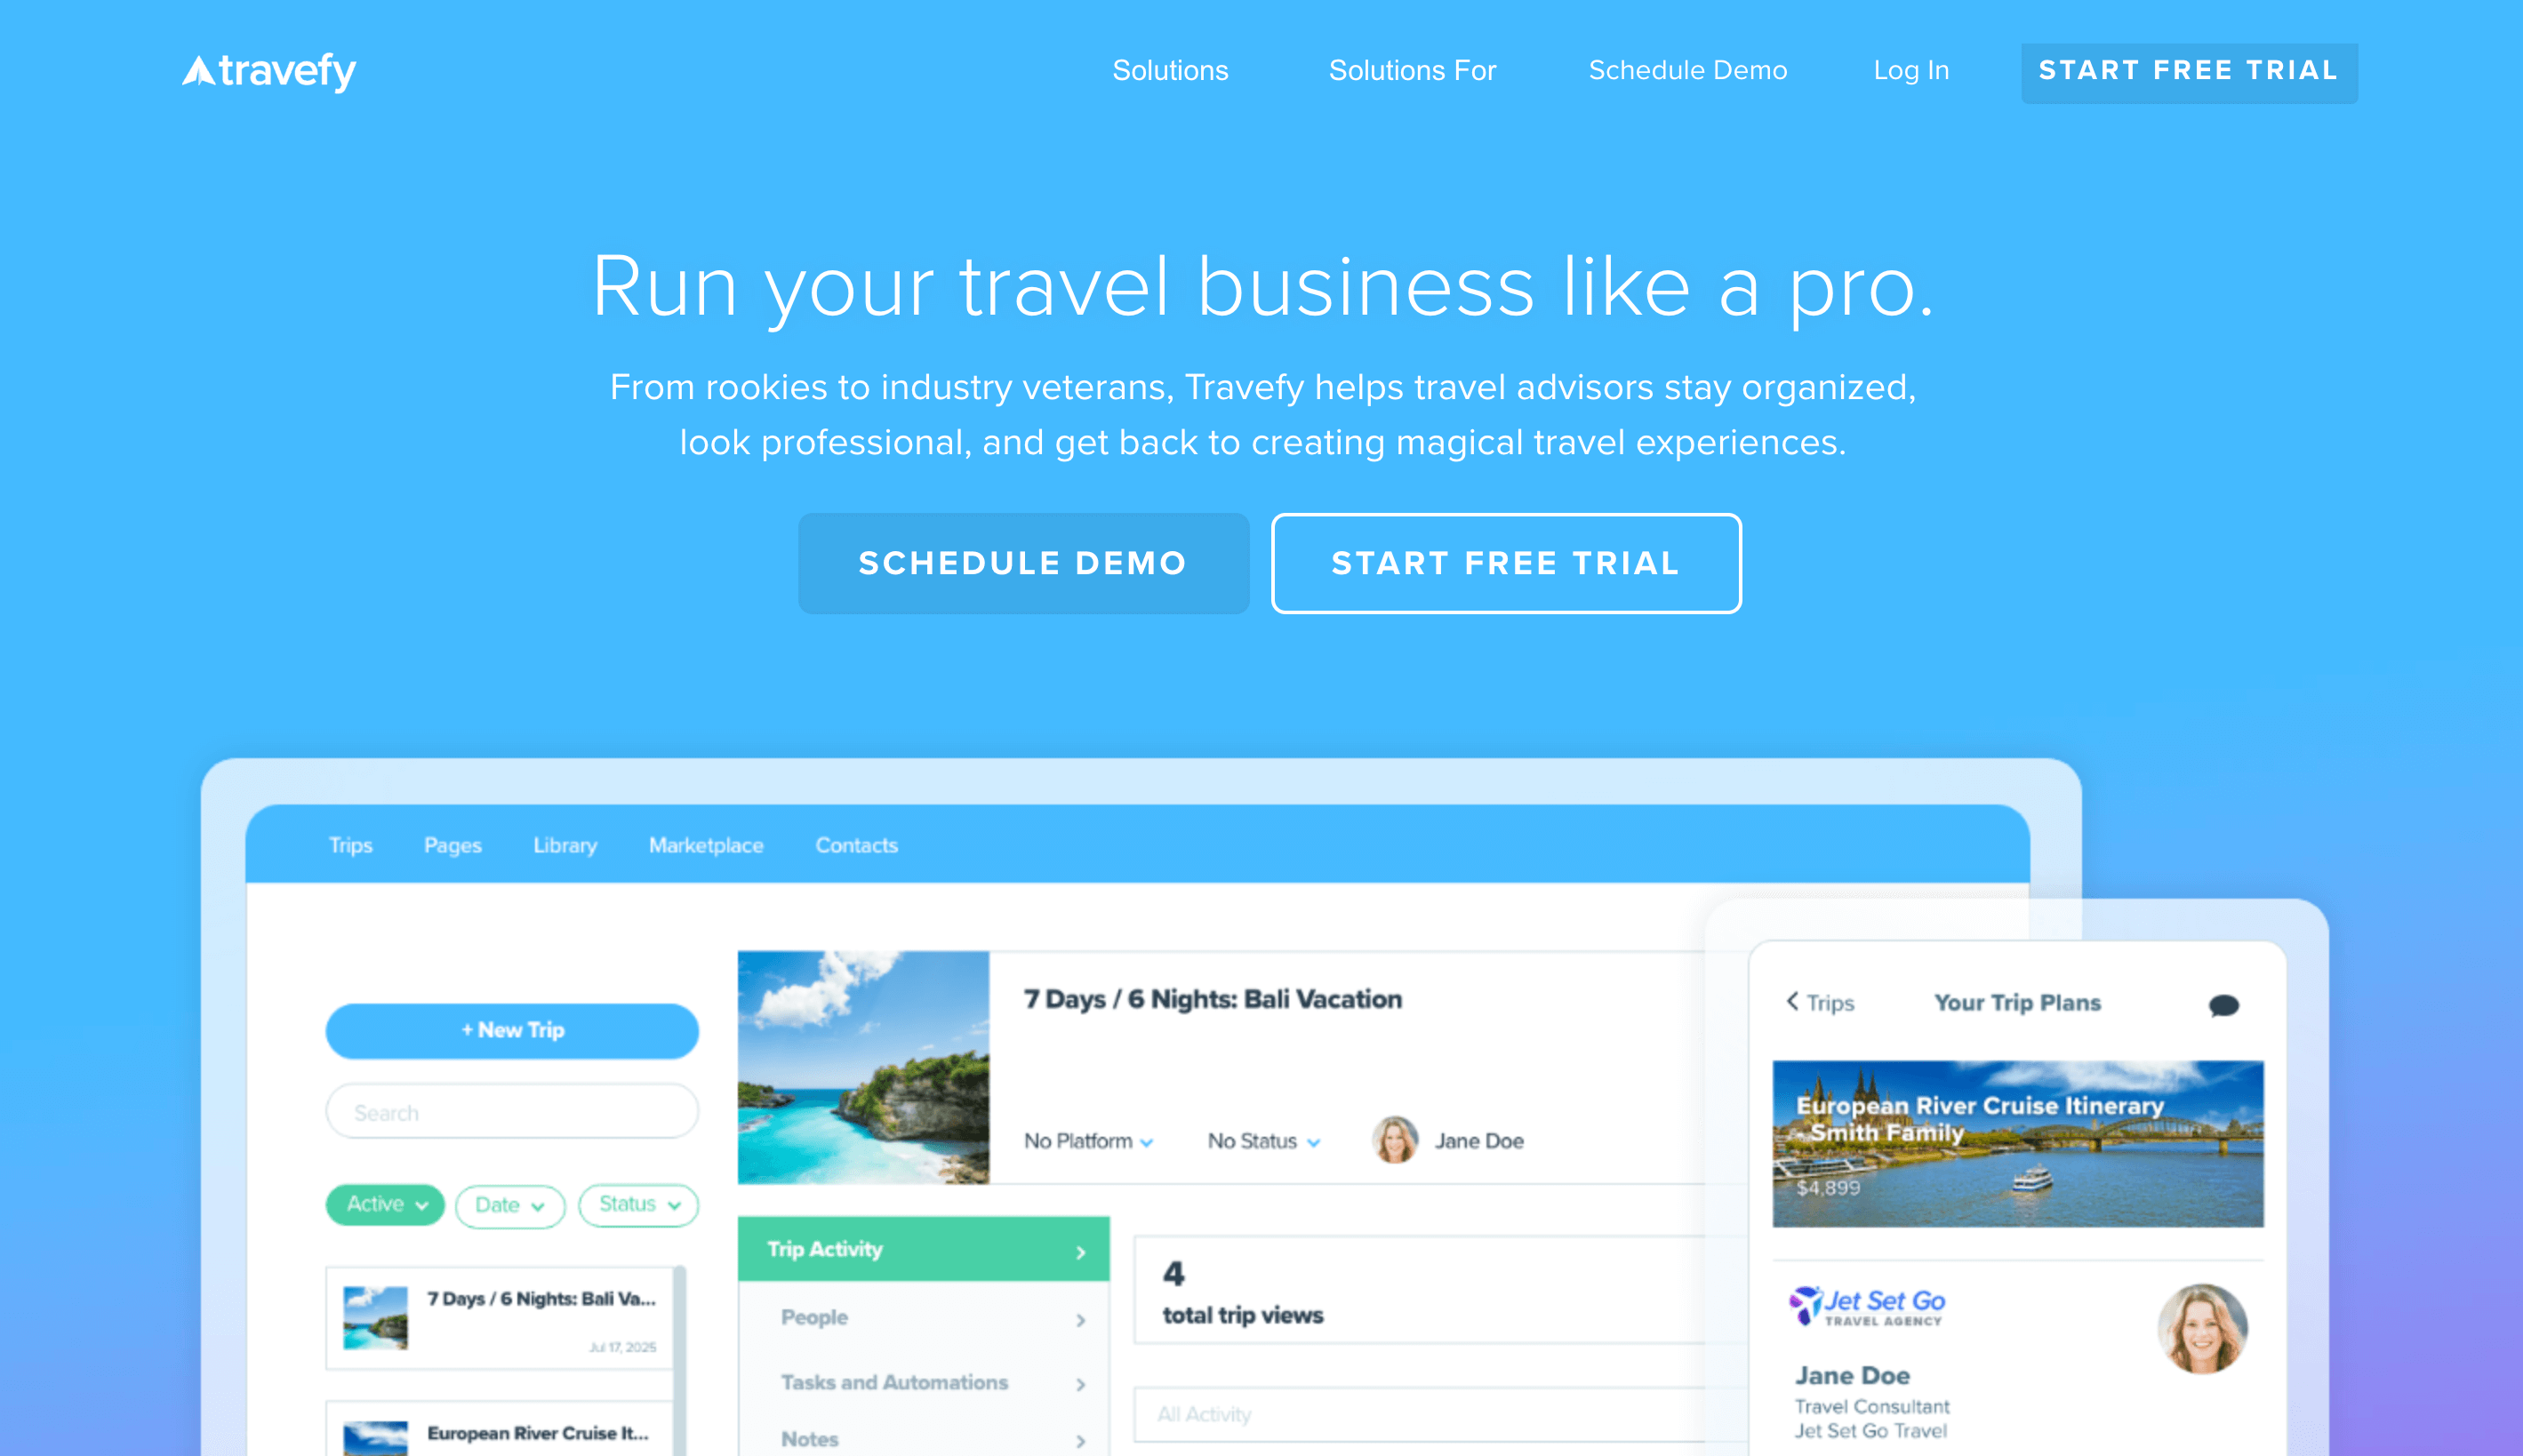The image size is (2523, 1456).
Task: Click the Search input field
Action: click(x=513, y=1111)
